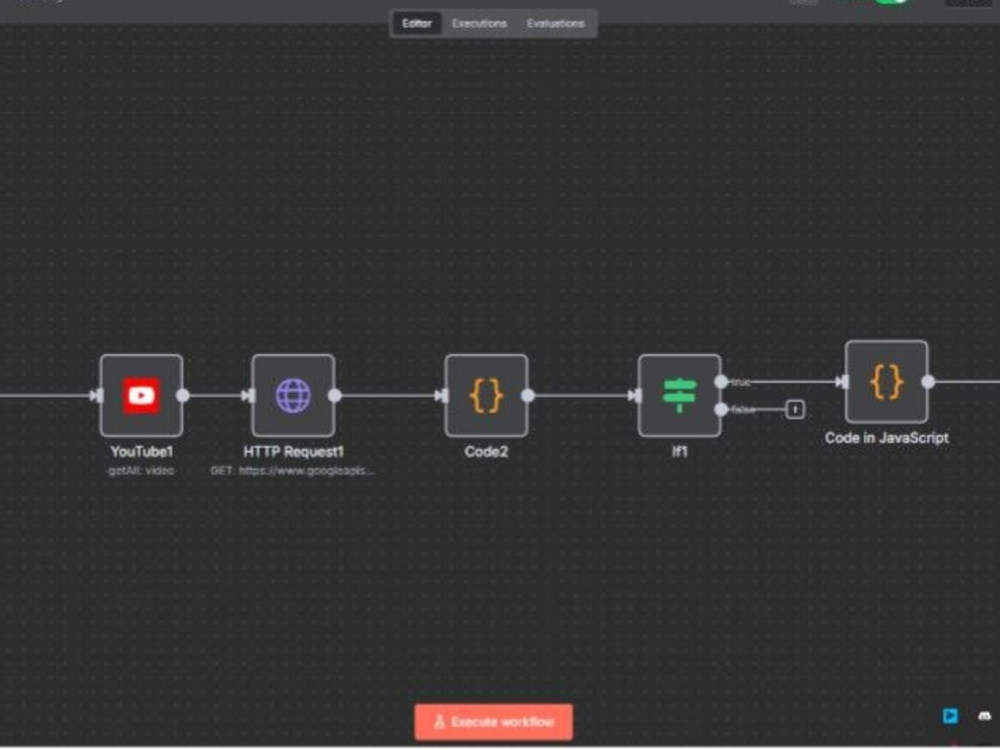Click the output connector of Code in JavaScript
The image size is (1000, 750).
[x=929, y=381]
